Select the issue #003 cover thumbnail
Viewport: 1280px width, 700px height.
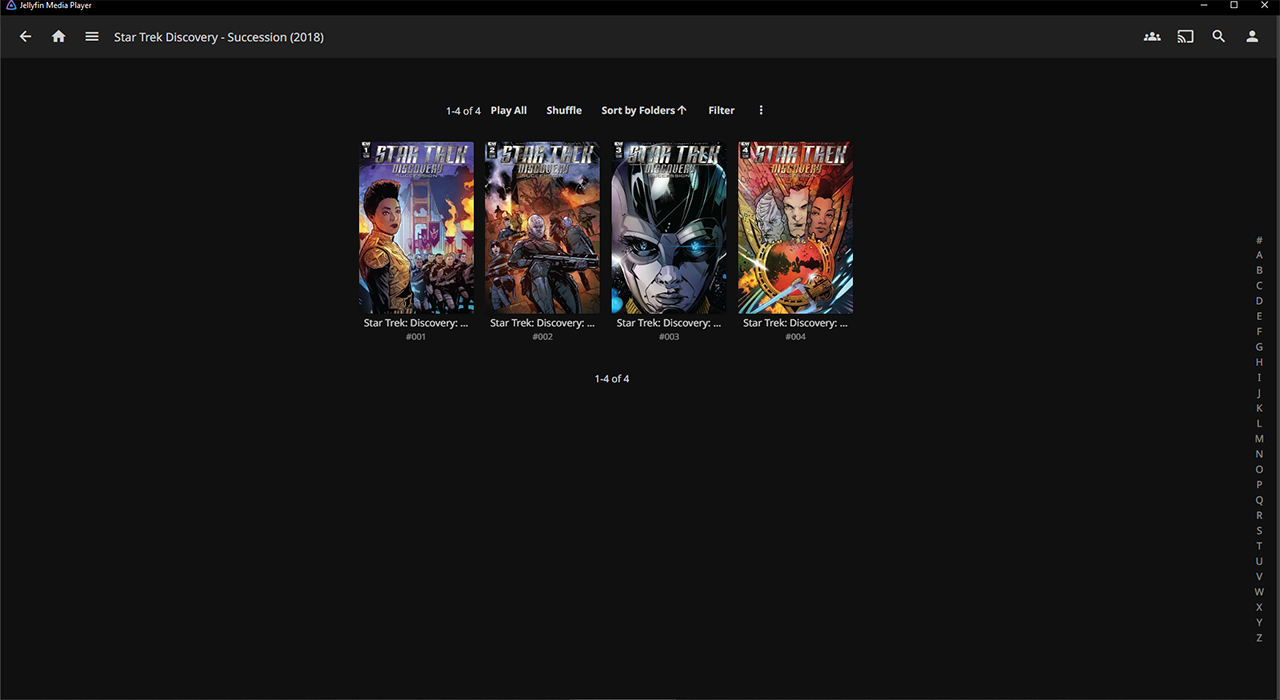pos(669,228)
